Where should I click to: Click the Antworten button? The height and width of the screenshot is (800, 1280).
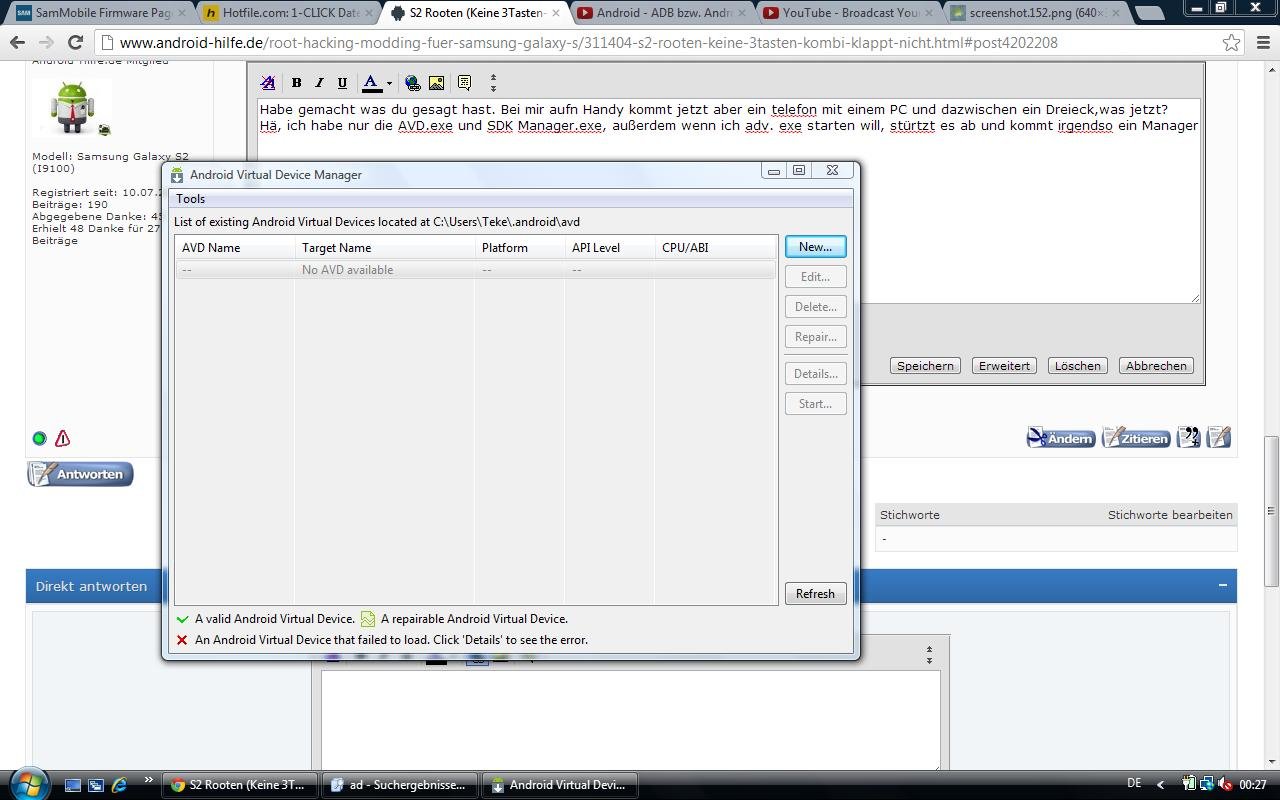[x=80, y=474]
